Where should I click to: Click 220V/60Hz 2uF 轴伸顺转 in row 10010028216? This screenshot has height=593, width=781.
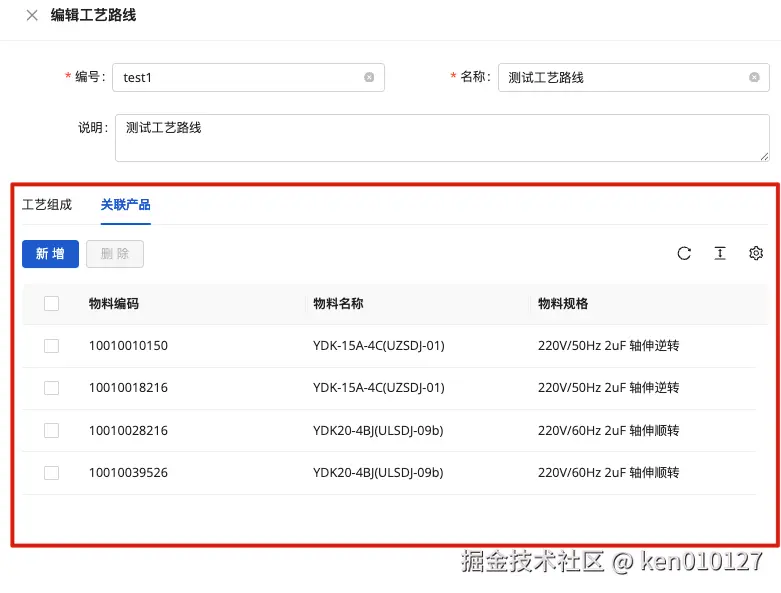click(609, 430)
